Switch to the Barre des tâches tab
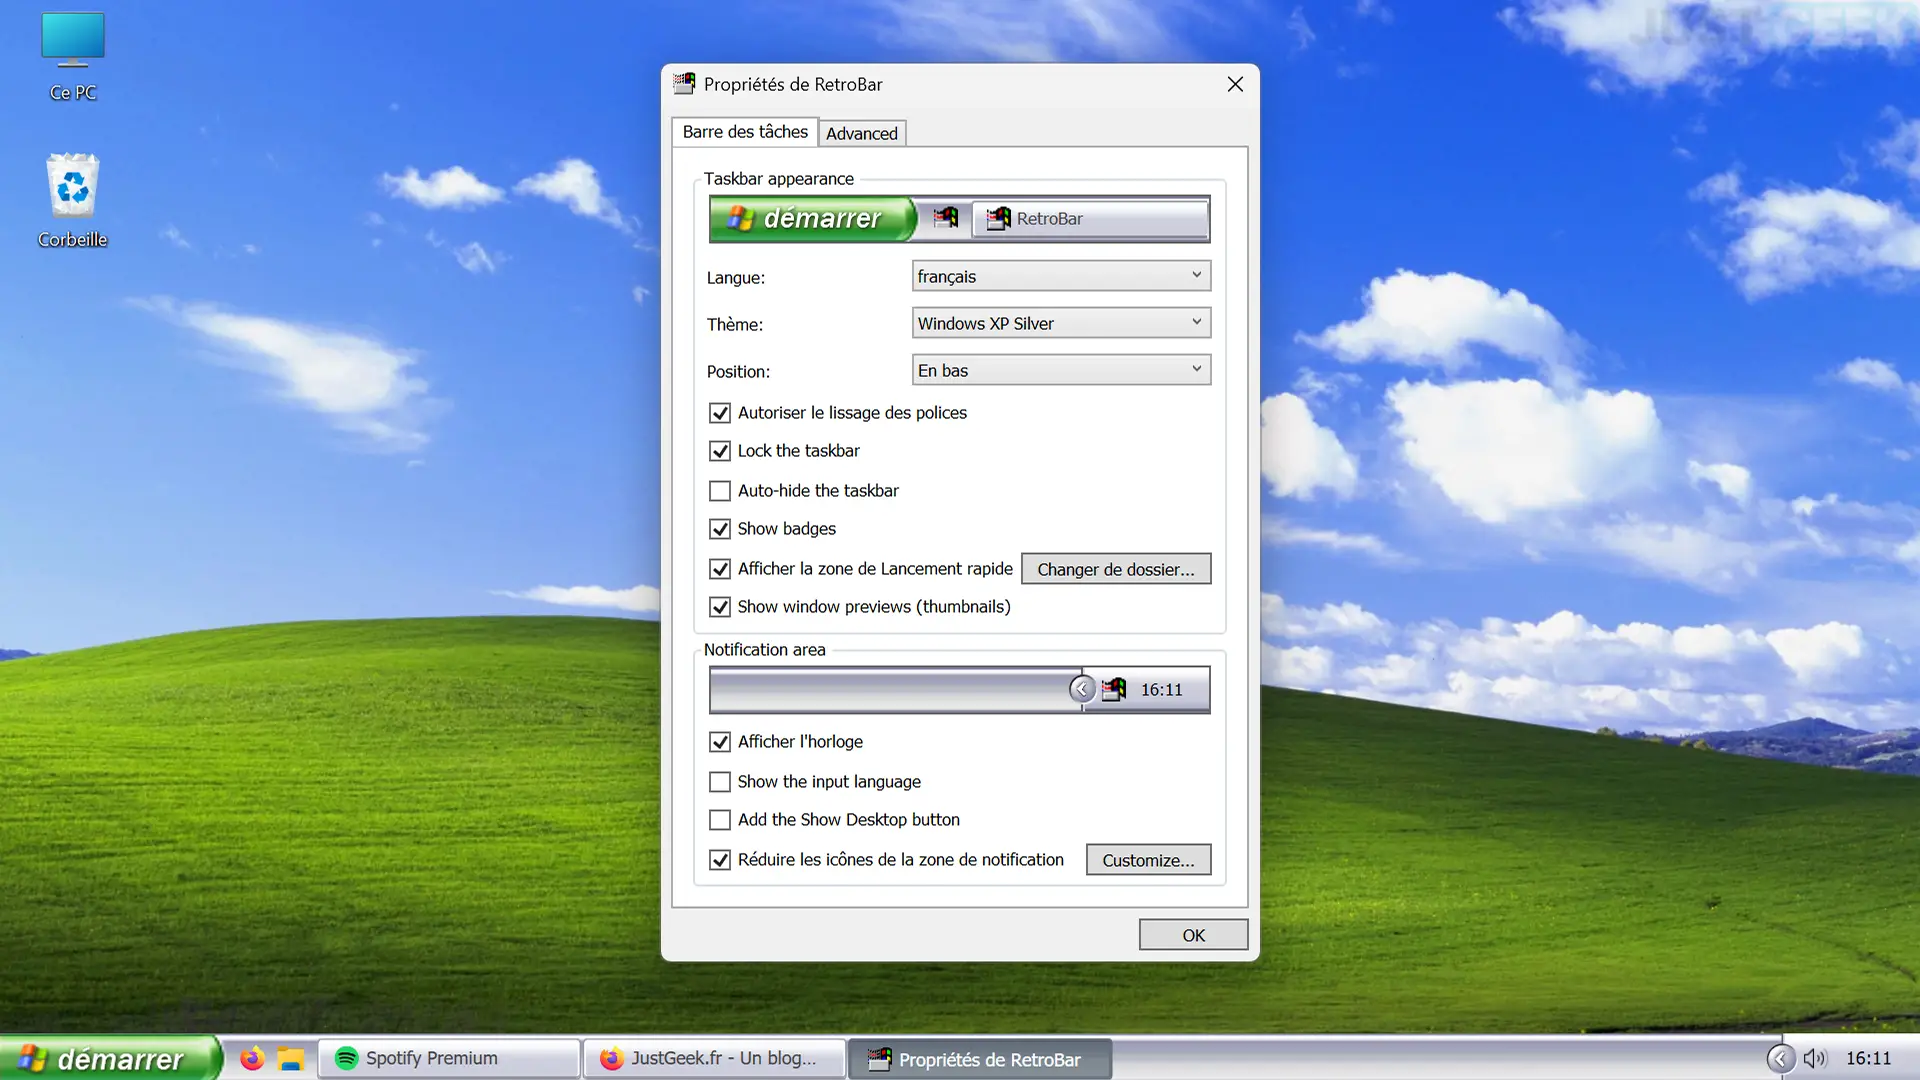1920x1080 pixels. [745, 132]
